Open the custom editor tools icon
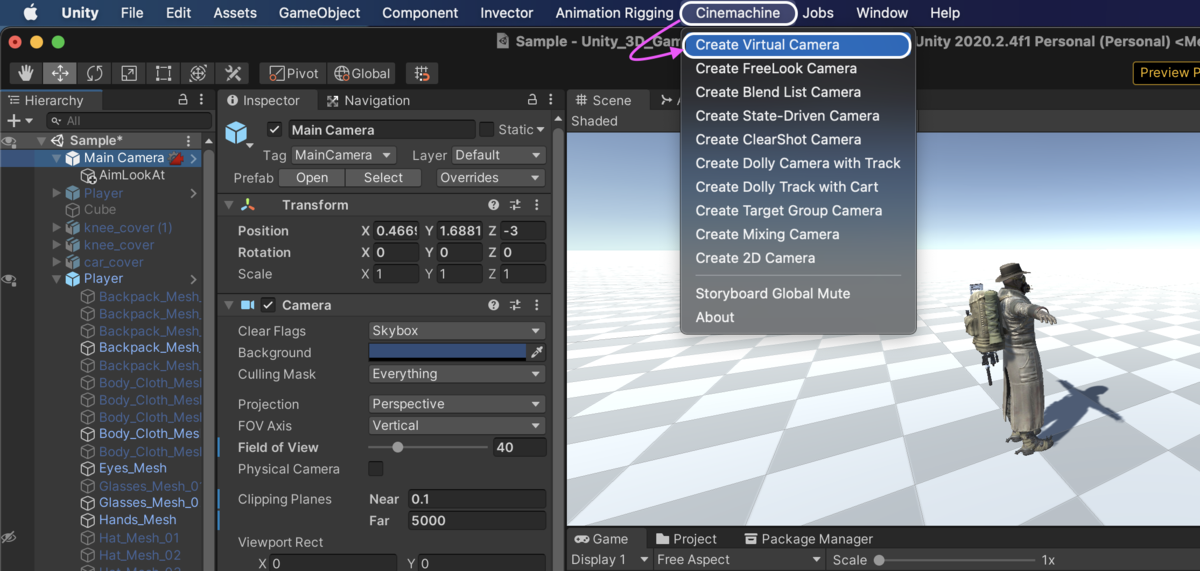 (x=233, y=73)
